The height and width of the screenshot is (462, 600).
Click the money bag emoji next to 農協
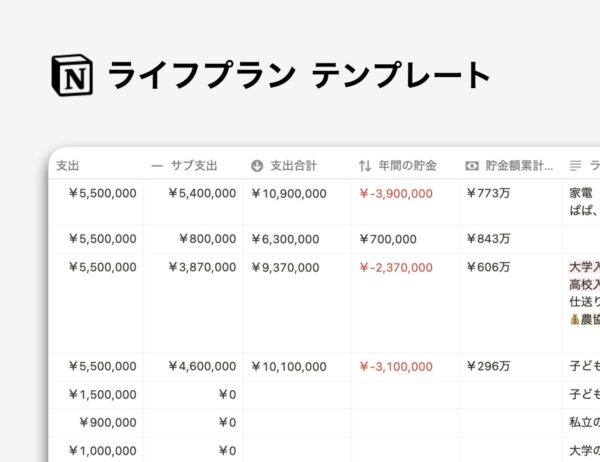coord(574,319)
